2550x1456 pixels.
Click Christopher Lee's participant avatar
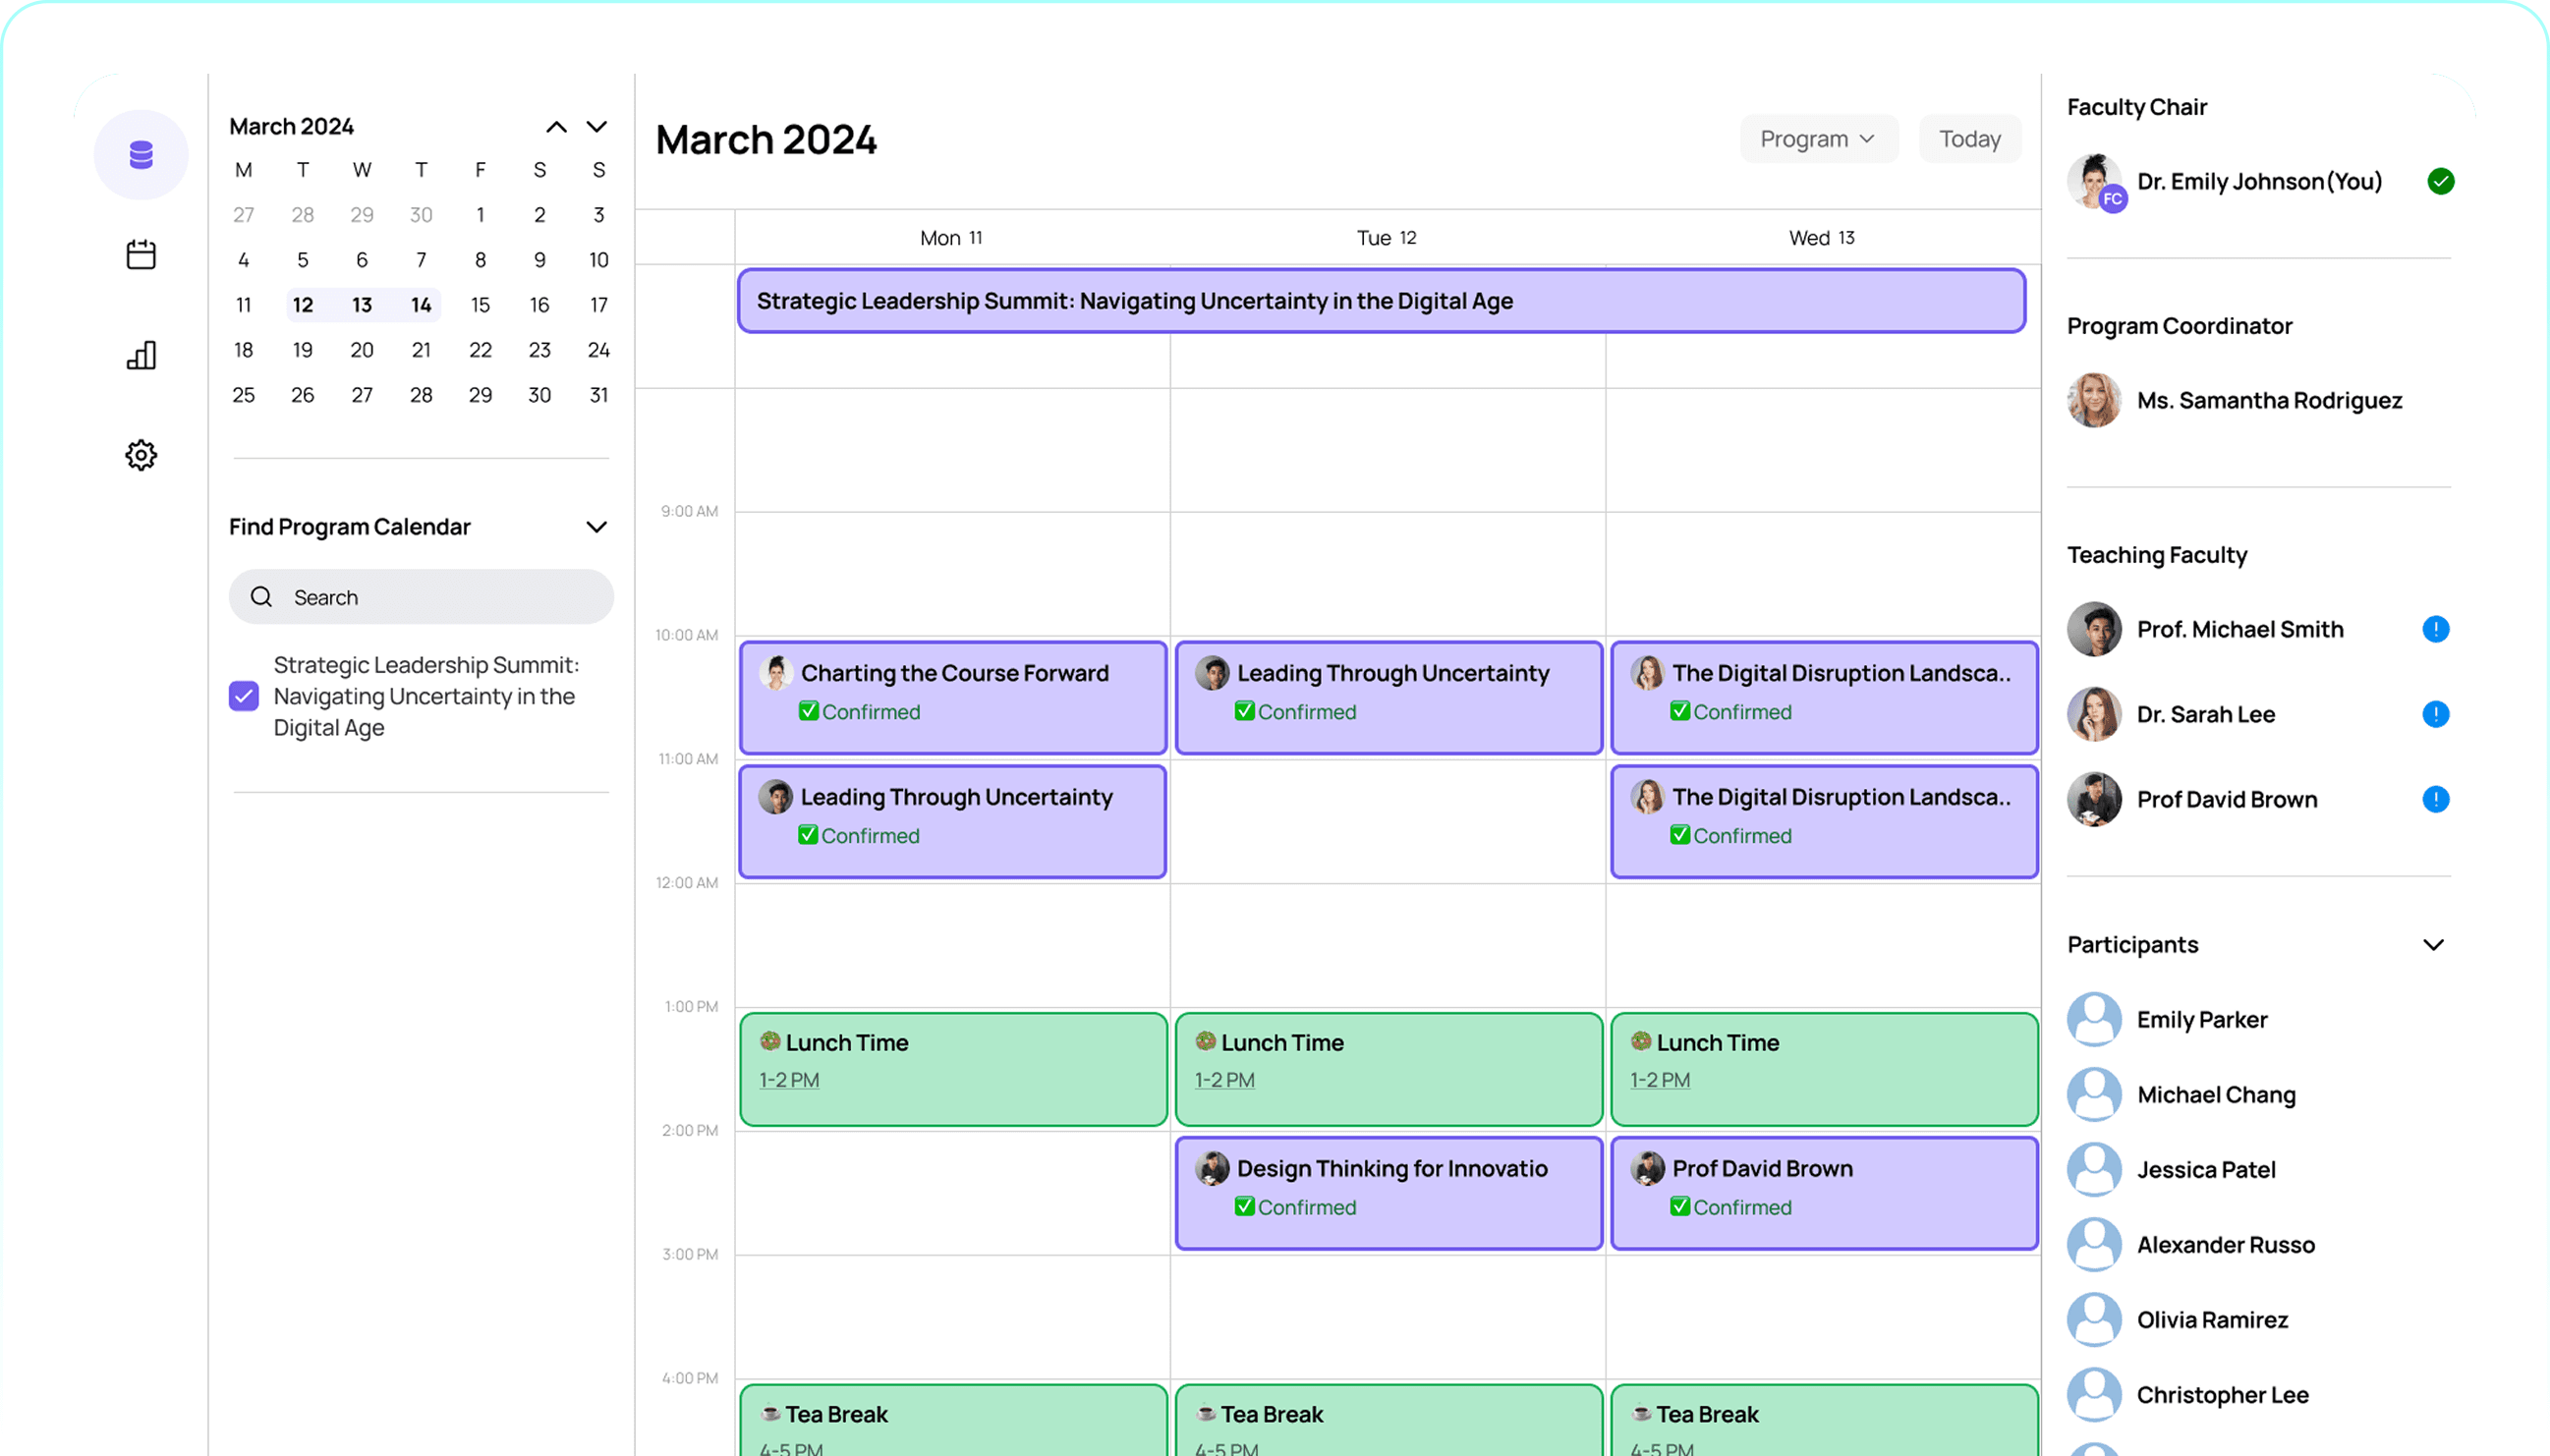tap(2094, 1394)
